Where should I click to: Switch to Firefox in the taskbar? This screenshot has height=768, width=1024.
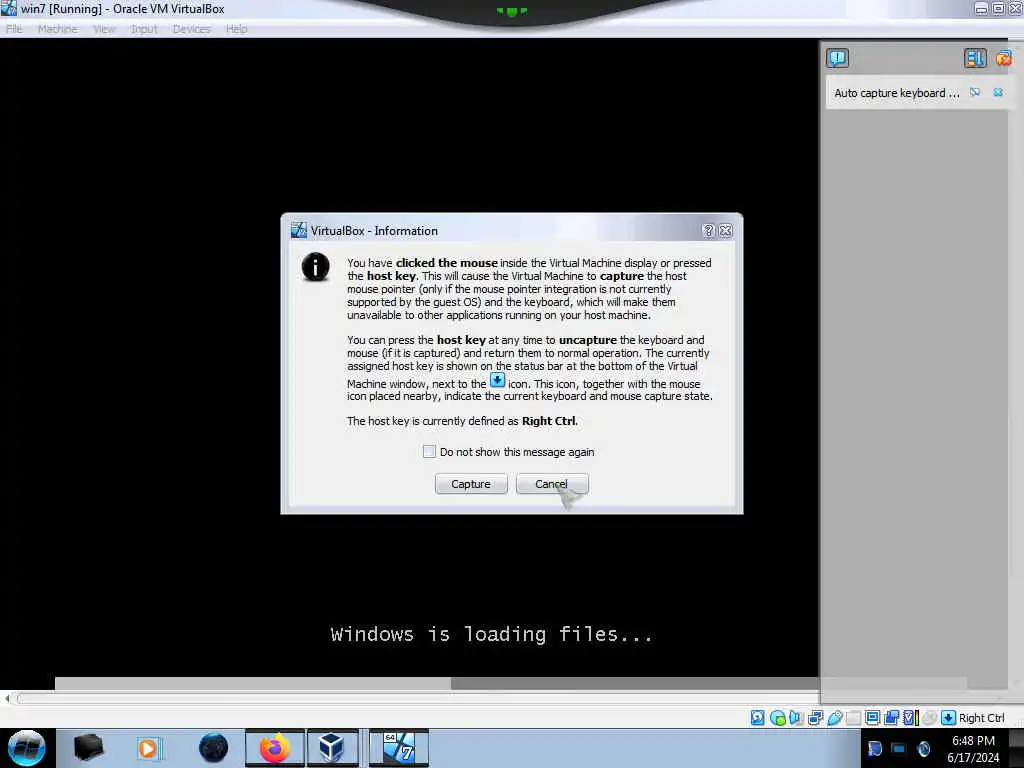pos(275,748)
